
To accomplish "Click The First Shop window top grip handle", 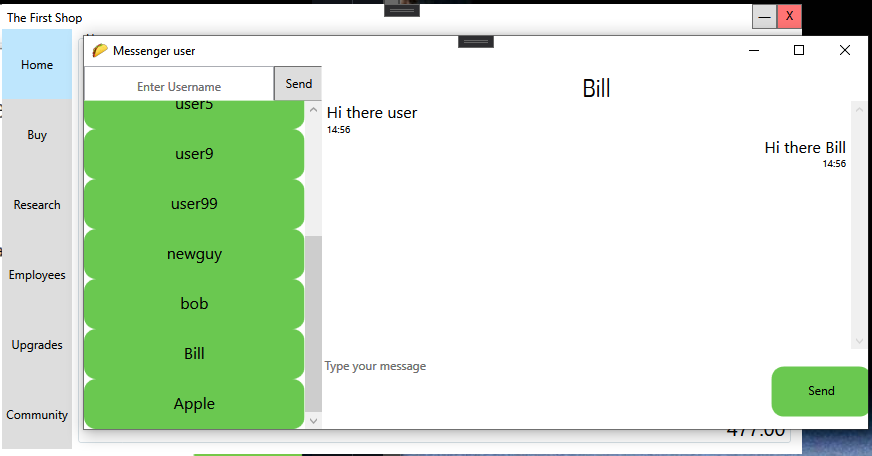I will (402, 11).
